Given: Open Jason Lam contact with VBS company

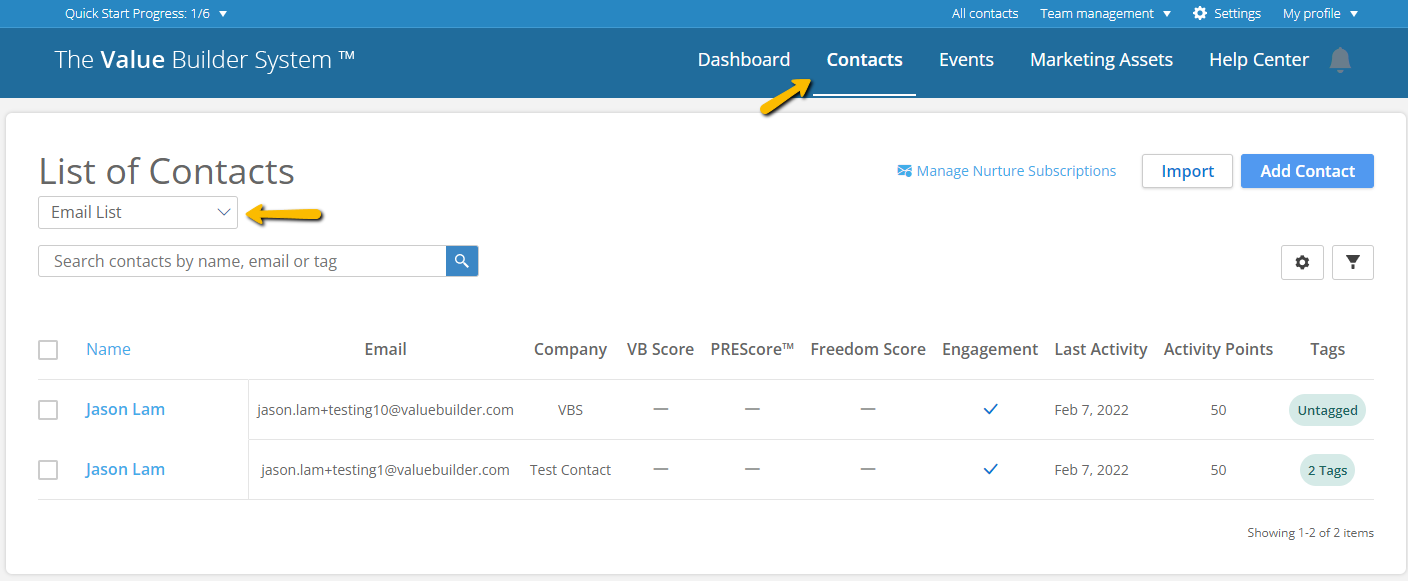Looking at the screenshot, I should [125, 409].
